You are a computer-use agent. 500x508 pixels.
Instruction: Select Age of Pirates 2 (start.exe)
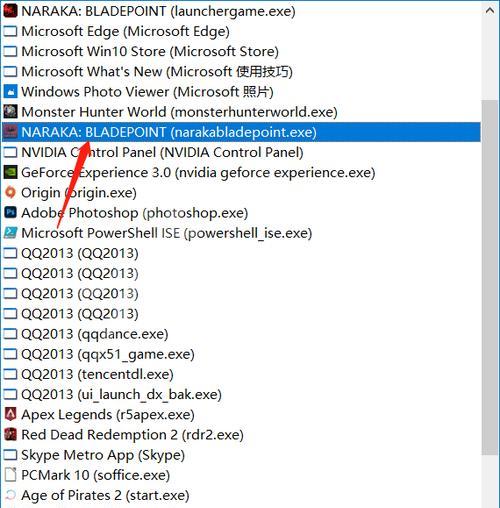point(241,495)
